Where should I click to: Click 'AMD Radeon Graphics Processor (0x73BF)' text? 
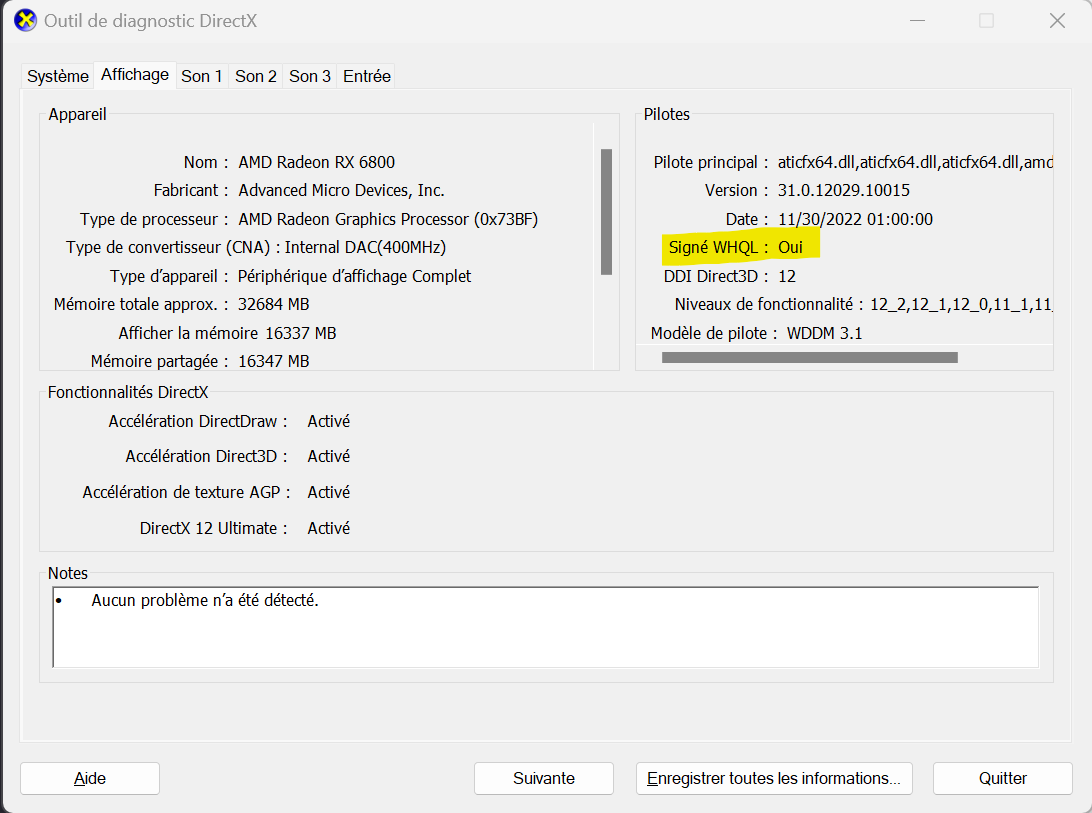[x=388, y=219]
